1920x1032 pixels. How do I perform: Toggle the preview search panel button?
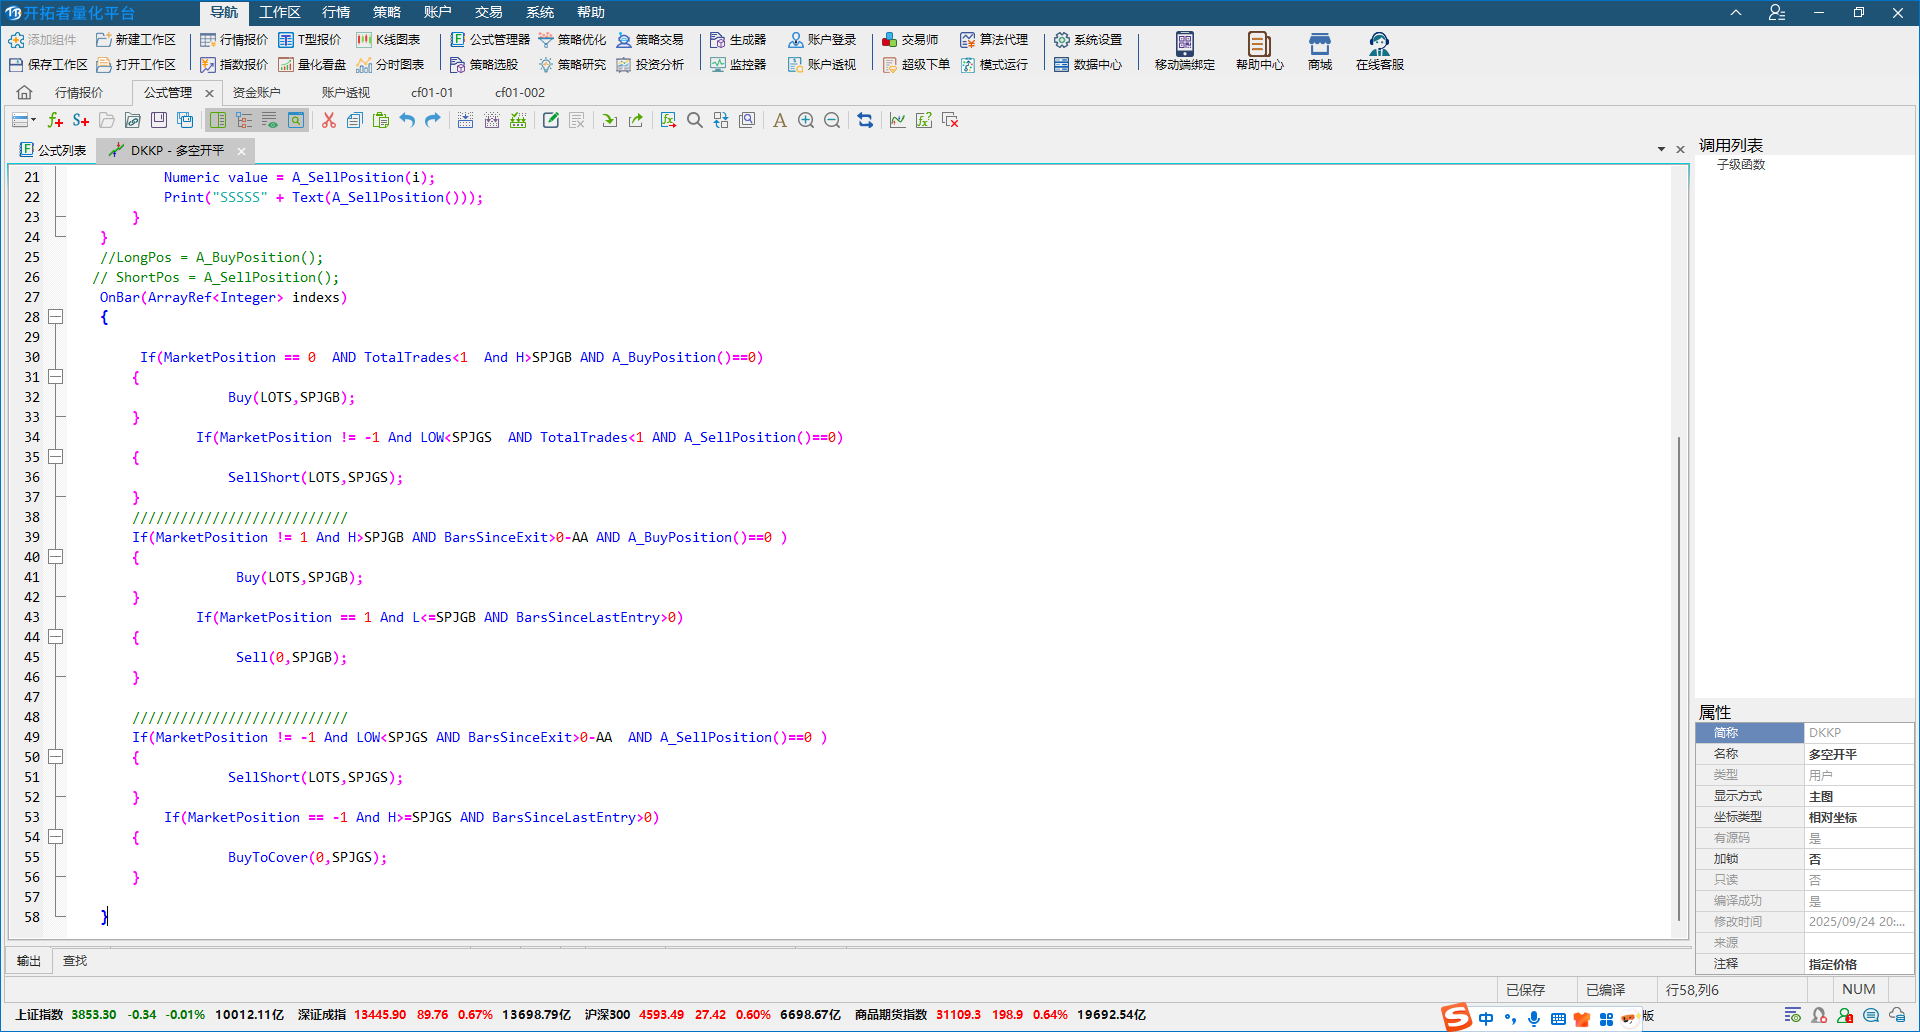pyautogui.click(x=296, y=120)
